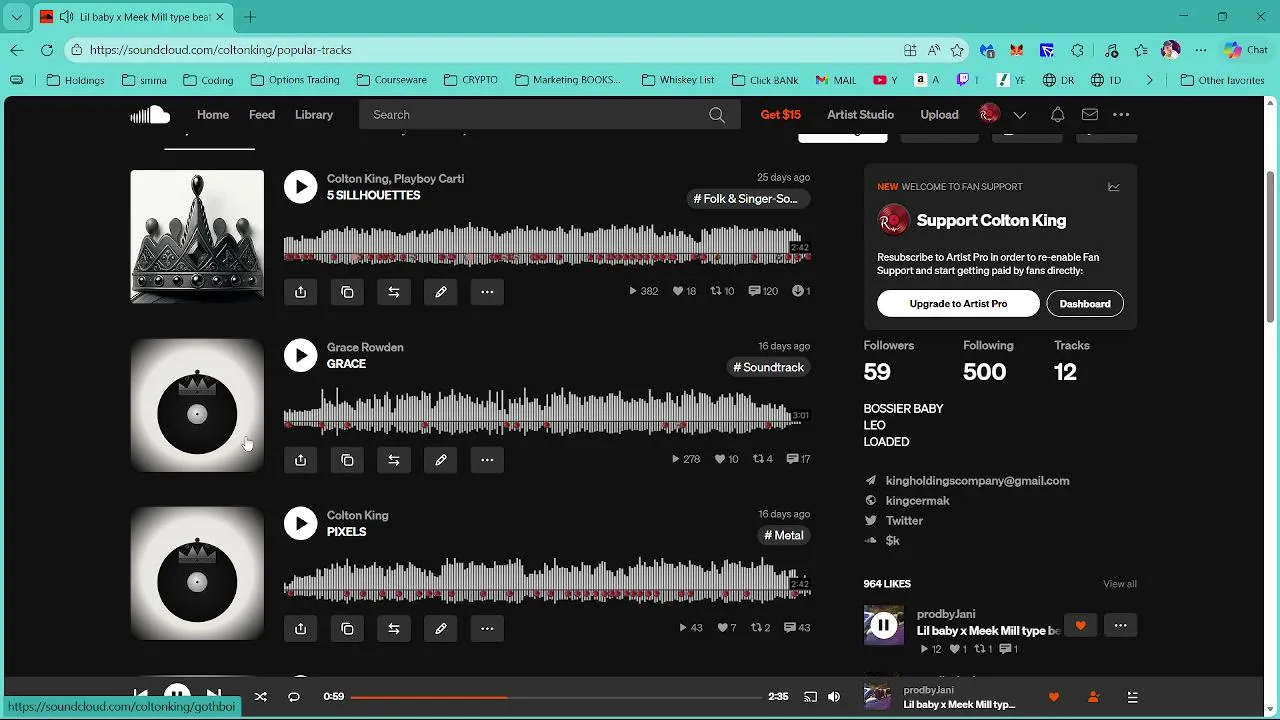Click the Folk & Singer-So... tag
Image resolution: width=1280 pixels, height=720 pixels.
pyautogui.click(x=746, y=199)
